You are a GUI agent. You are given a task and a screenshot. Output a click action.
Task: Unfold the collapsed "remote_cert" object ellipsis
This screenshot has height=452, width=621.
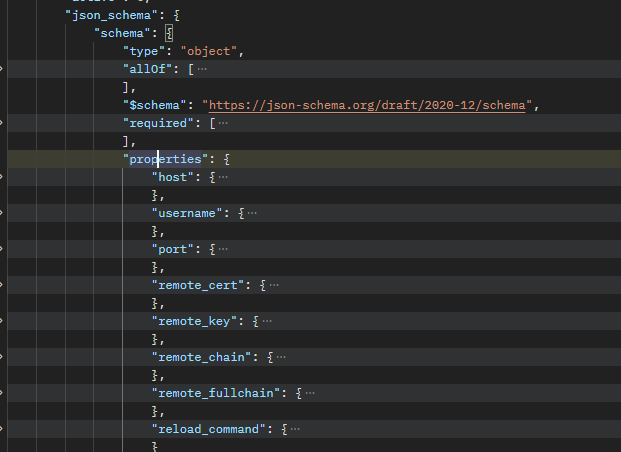(x=274, y=285)
